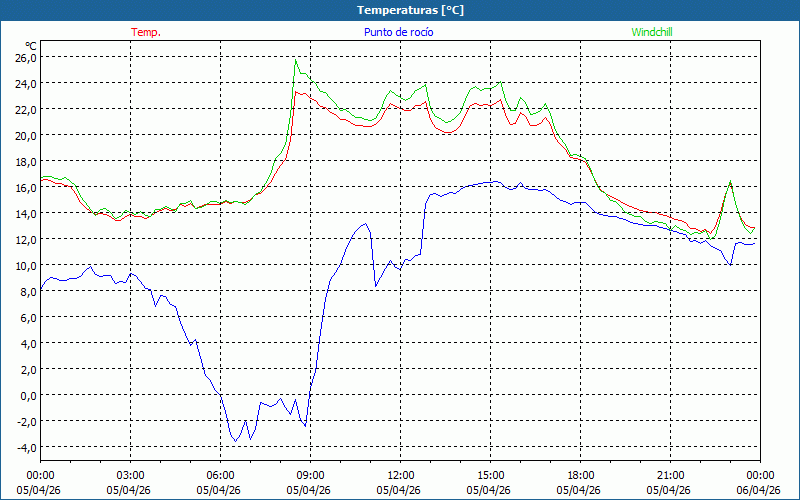Click the lowest dip of the blue dew point curve
The width and height of the screenshot is (800, 500).
pos(237,440)
